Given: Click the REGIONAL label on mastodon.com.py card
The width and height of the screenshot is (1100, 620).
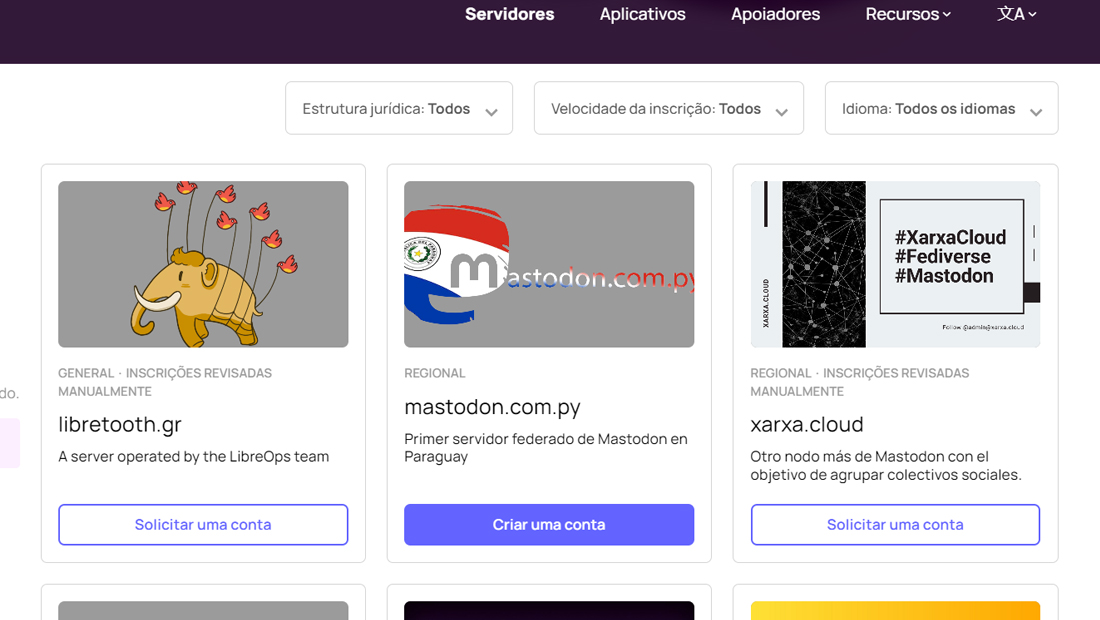Looking at the screenshot, I should [x=435, y=373].
